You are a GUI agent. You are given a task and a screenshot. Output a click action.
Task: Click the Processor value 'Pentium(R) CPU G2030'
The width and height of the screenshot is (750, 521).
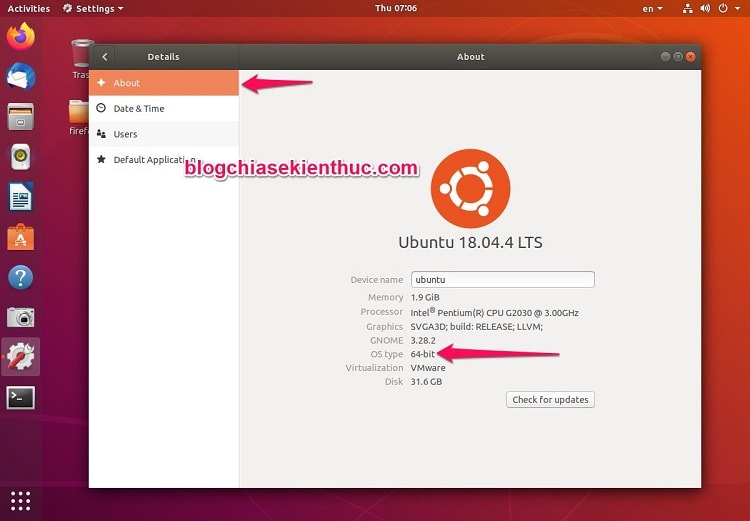pyautogui.click(x=485, y=313)
